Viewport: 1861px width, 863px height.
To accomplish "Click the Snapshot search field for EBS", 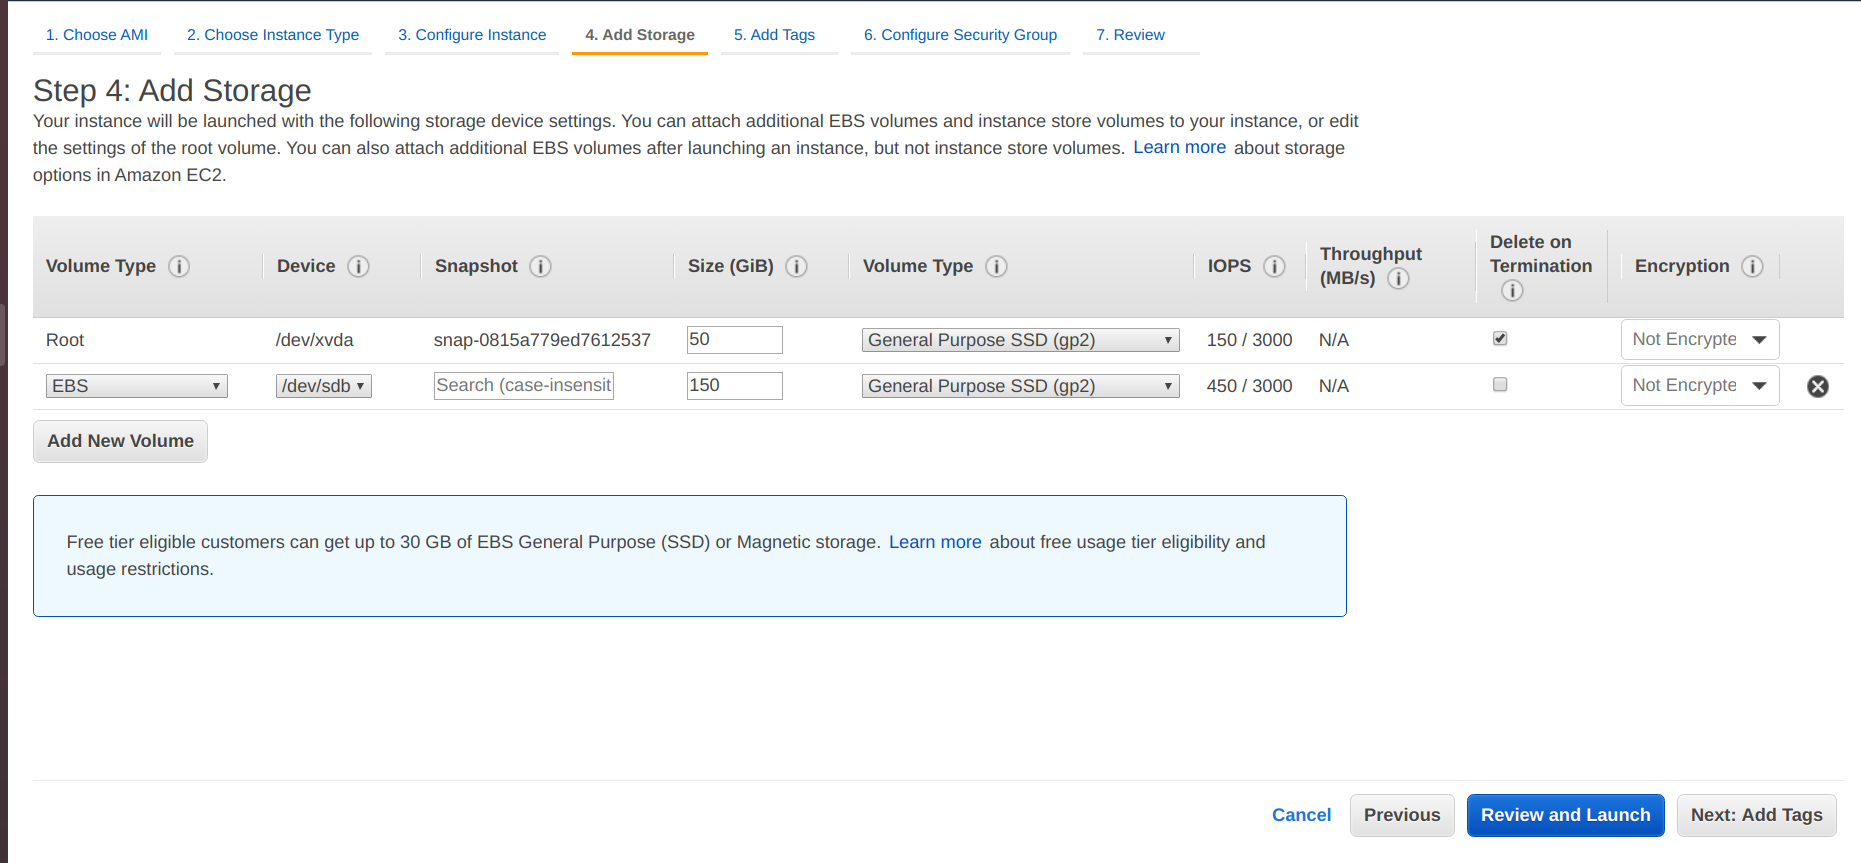I will click(x=523, y=386).
